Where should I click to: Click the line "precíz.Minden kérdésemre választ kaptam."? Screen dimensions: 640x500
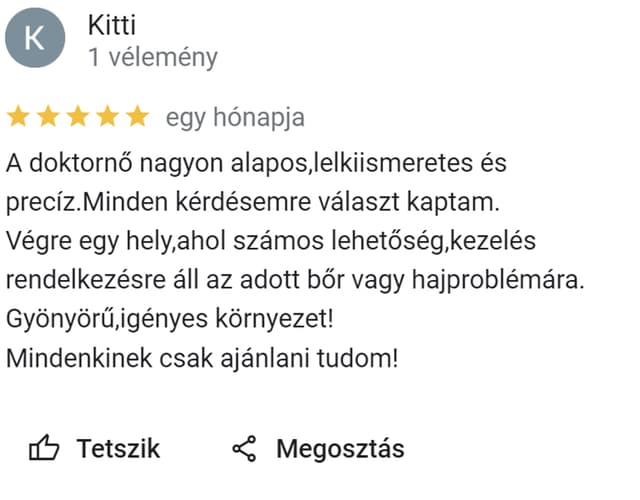tap(253, 202)
